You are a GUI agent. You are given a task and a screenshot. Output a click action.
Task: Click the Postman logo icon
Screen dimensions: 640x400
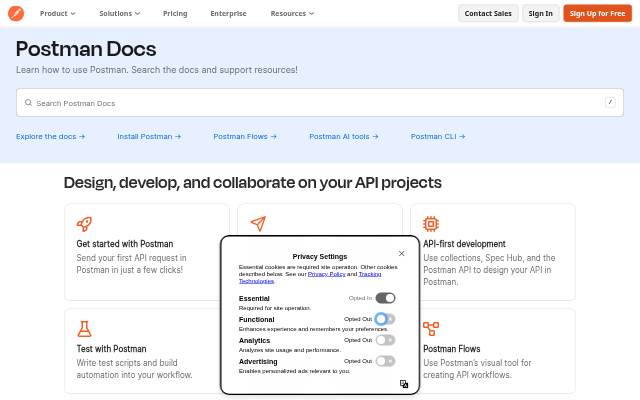pyautogui.click(x=16, y=13)
